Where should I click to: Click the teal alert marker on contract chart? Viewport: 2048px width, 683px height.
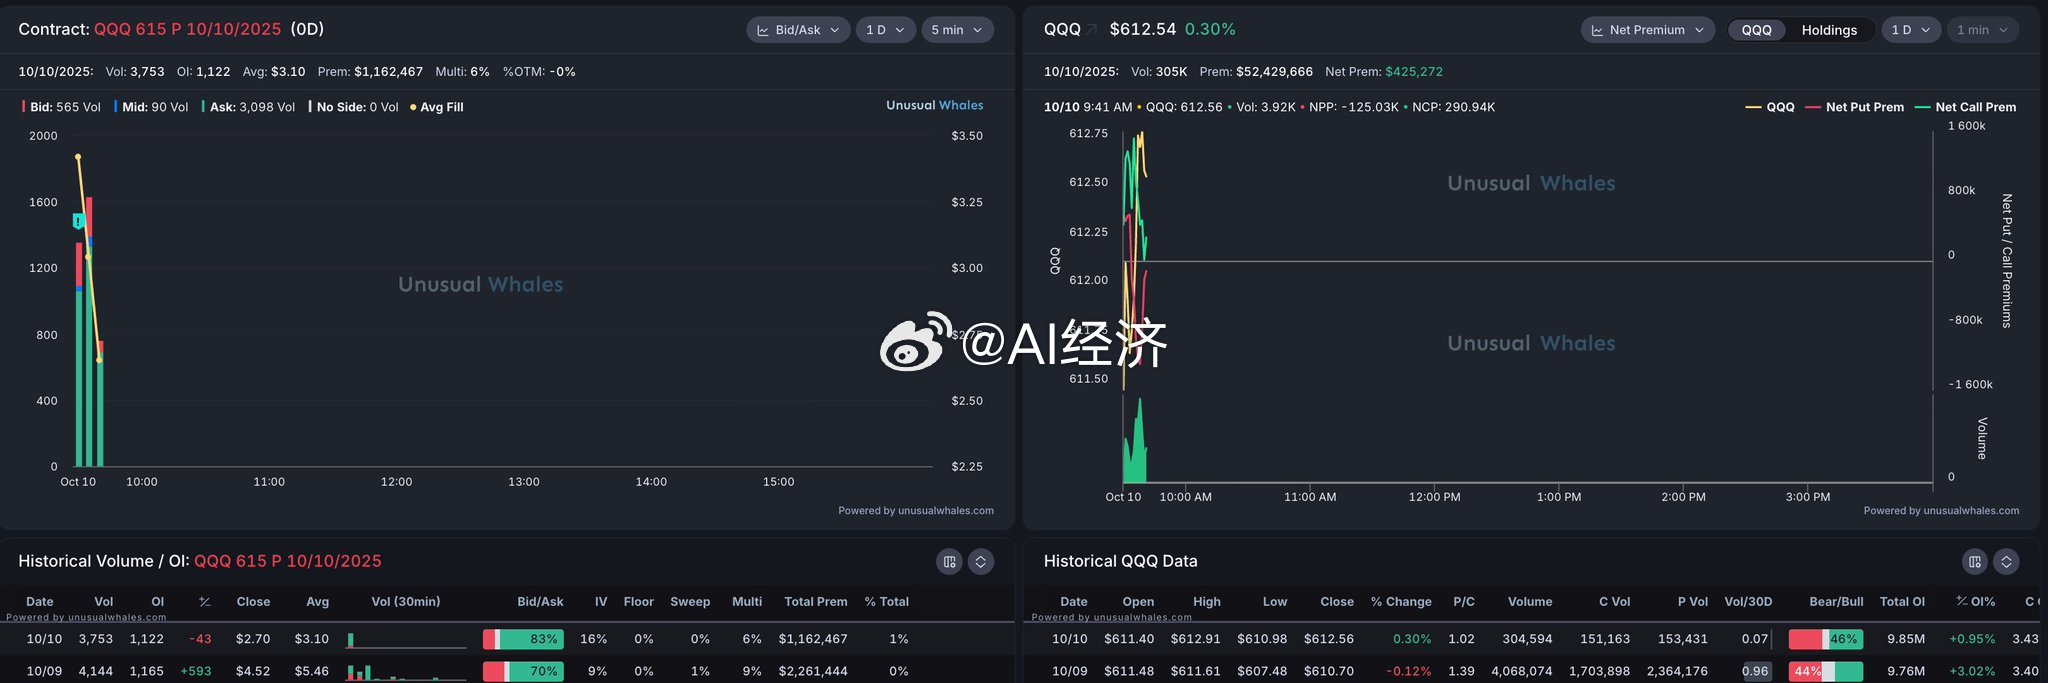[x=79, y=221]
